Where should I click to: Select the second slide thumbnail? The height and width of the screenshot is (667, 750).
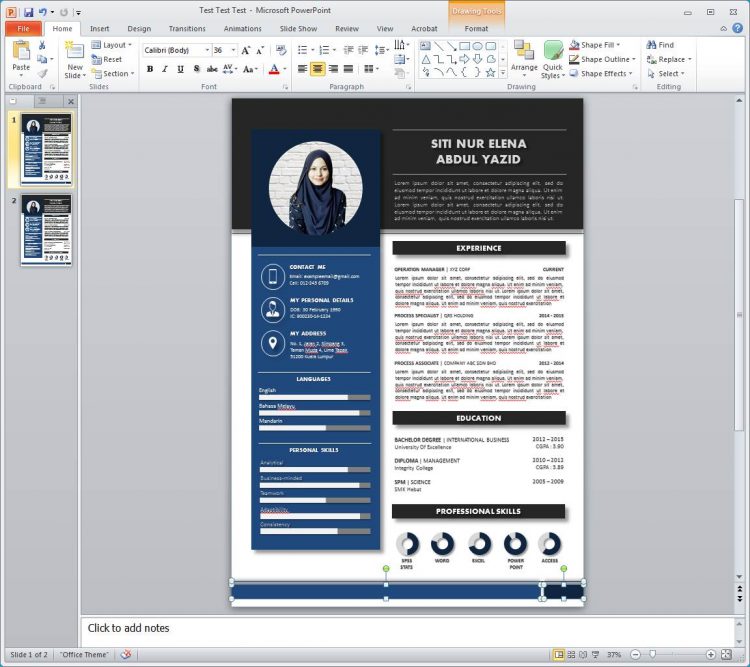[x=47, y=229]
